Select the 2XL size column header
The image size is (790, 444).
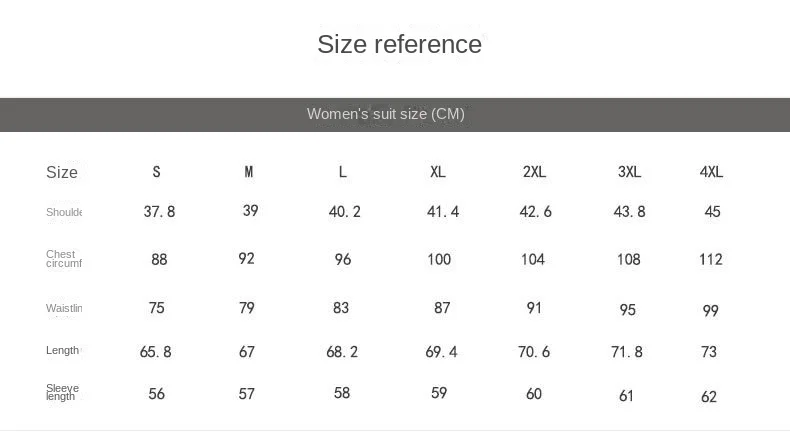[x=534, y=172]
